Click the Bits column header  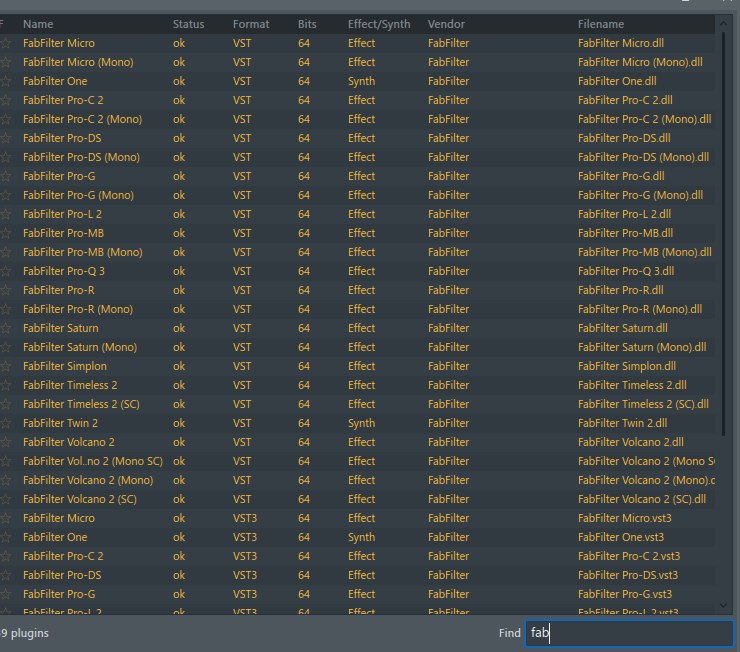[x=307, y=24]
